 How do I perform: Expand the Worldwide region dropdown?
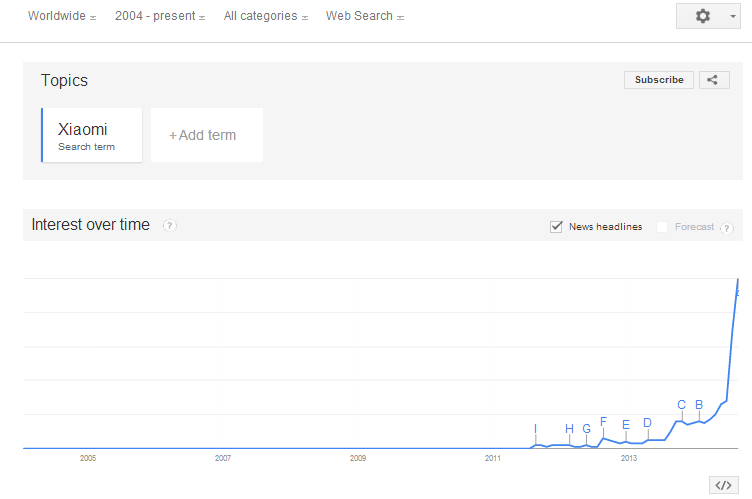pos(62,16)
